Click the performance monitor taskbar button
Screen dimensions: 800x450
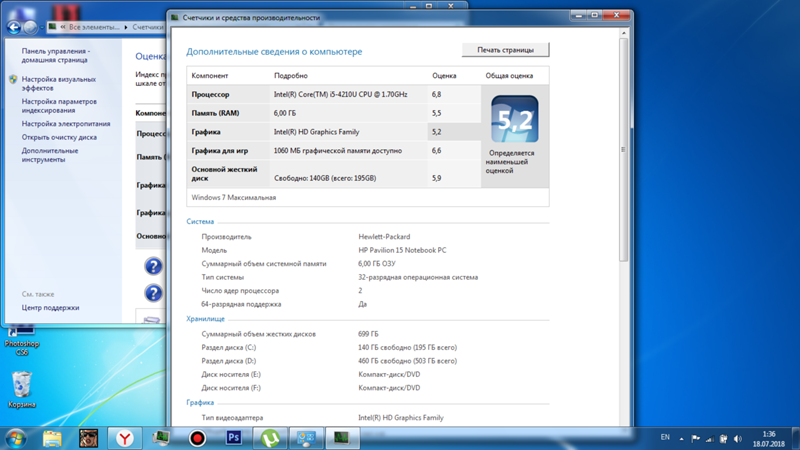342,438
